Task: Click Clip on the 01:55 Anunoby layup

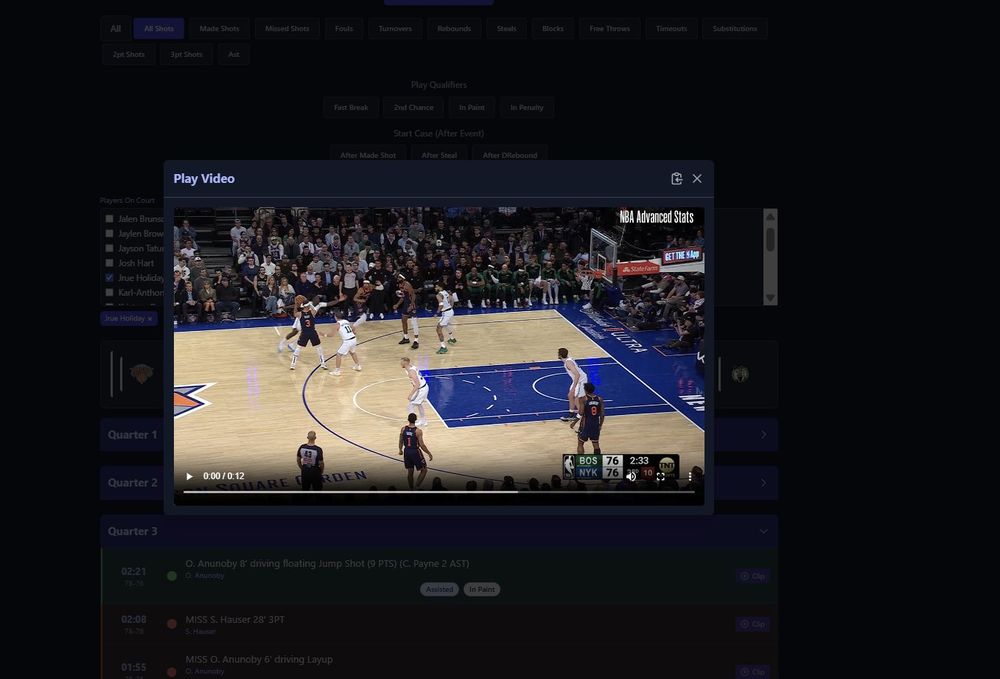Action: (753, 671)
